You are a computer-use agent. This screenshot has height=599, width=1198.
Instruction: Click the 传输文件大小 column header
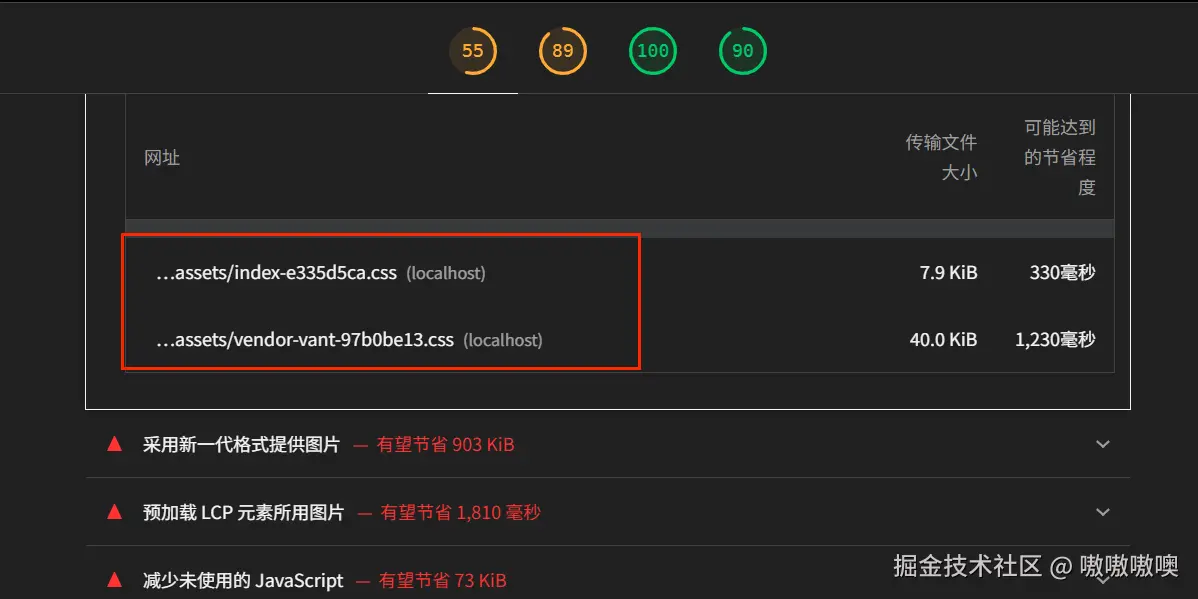(941, 157)
